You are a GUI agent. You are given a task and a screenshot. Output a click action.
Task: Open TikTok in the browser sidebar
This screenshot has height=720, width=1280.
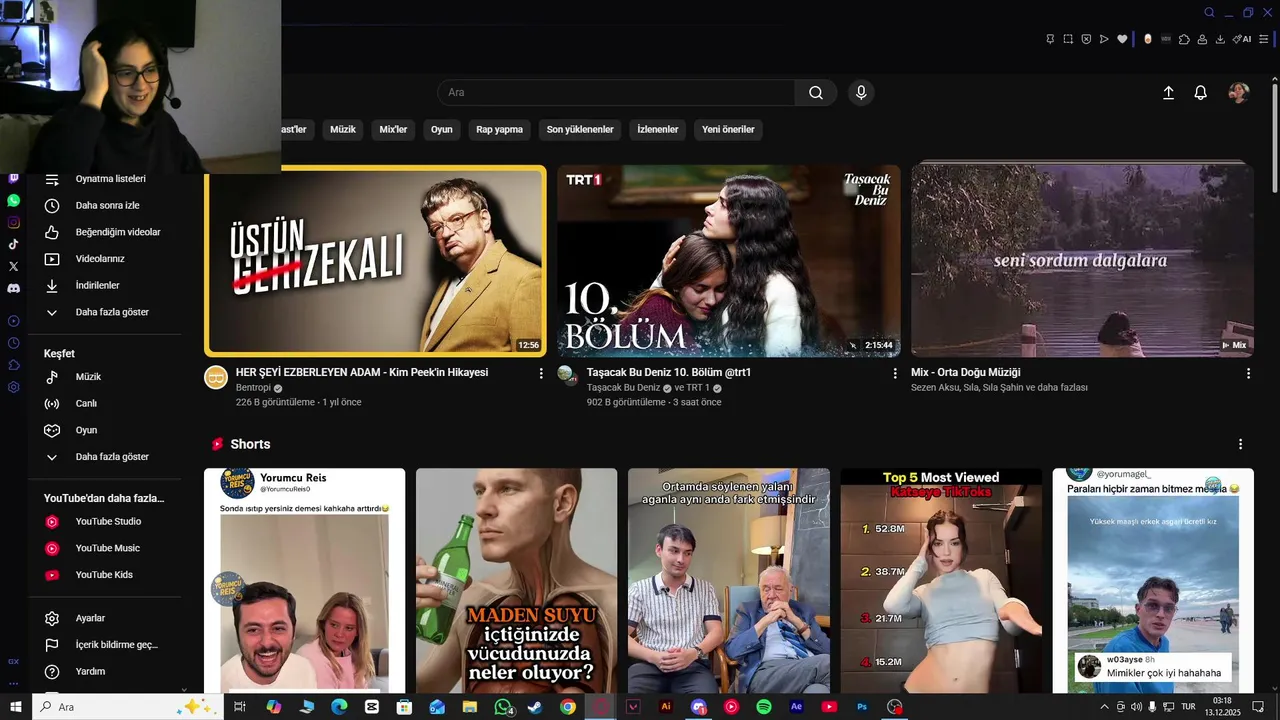tap(13, 244)
